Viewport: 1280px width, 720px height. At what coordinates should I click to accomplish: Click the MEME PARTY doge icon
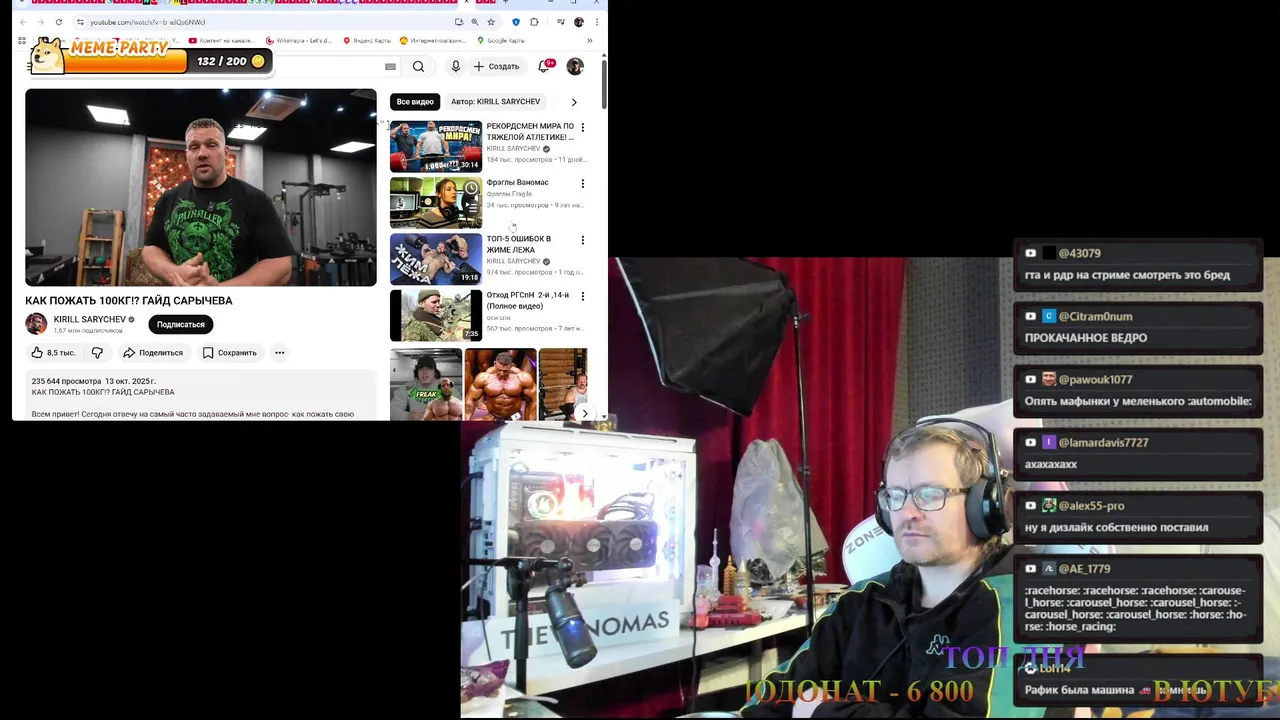click(47, 56)
